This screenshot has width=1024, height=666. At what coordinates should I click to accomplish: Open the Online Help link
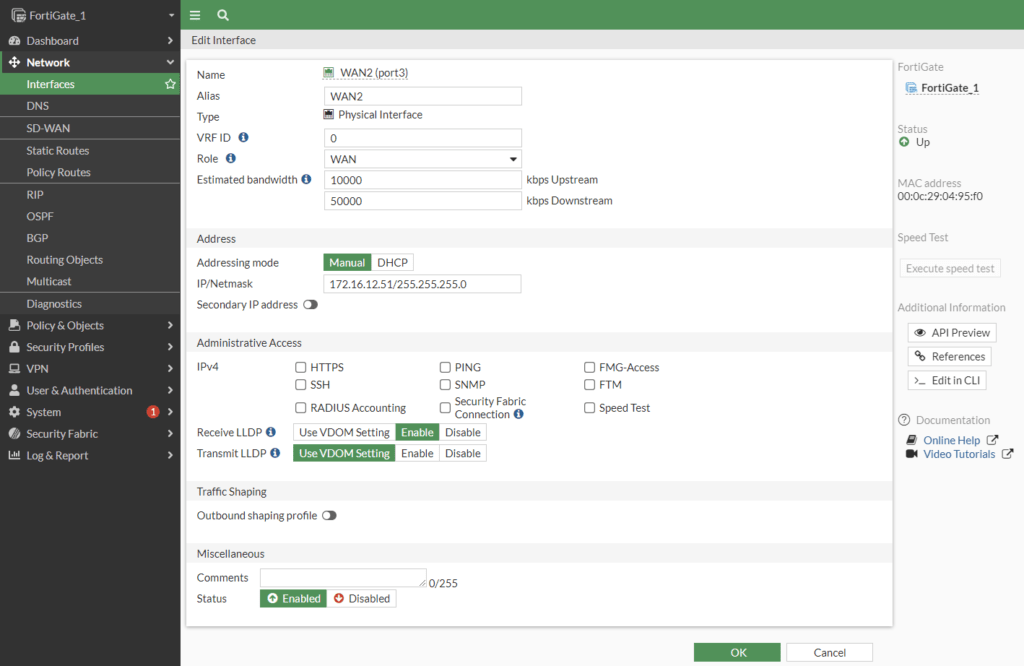point(953,440)
